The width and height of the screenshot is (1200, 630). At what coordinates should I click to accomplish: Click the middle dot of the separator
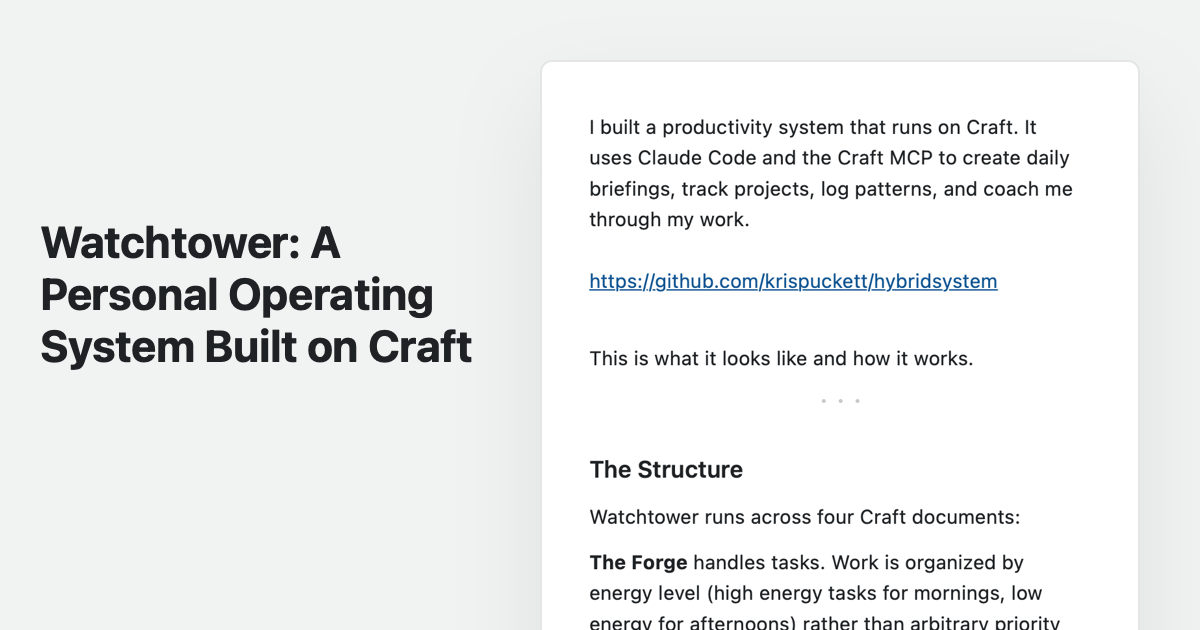click(x=840, y=401)
